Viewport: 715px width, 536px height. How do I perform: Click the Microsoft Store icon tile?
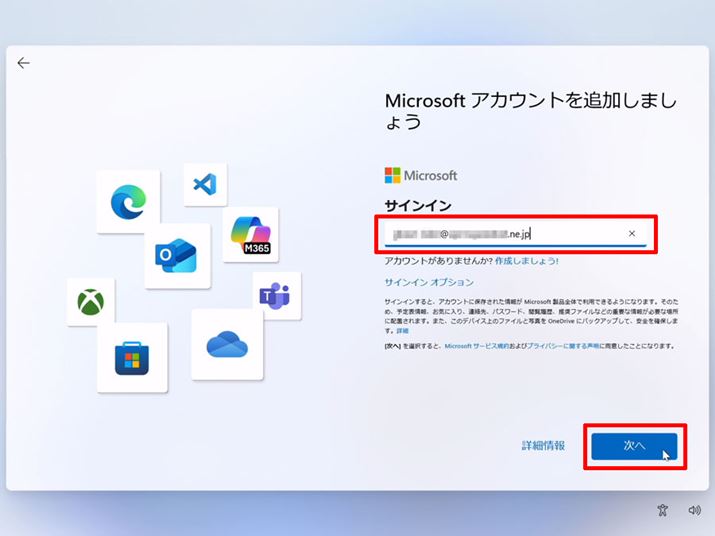tap(132, 357)
